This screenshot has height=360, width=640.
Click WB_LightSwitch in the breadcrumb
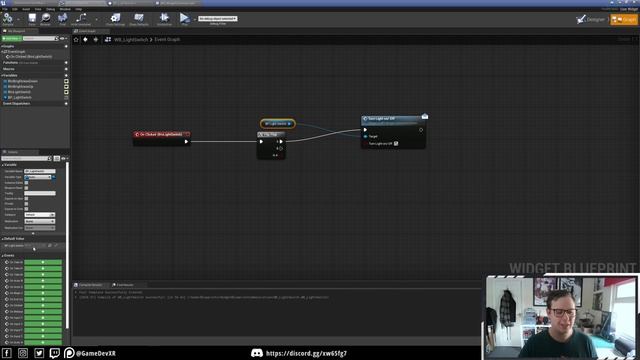pyautogui.click(x=131, y=40)
